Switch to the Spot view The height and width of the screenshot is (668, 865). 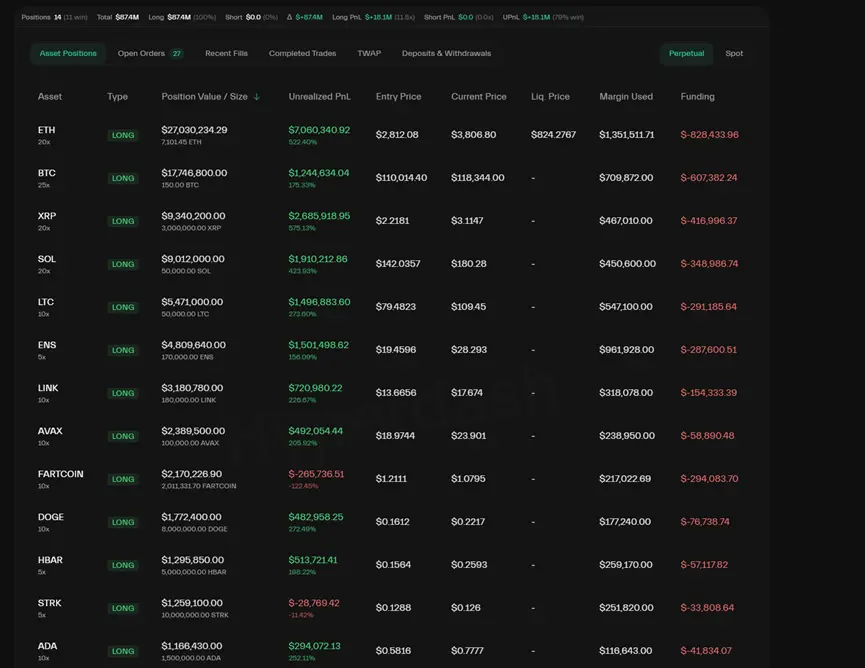click(734, 54)
